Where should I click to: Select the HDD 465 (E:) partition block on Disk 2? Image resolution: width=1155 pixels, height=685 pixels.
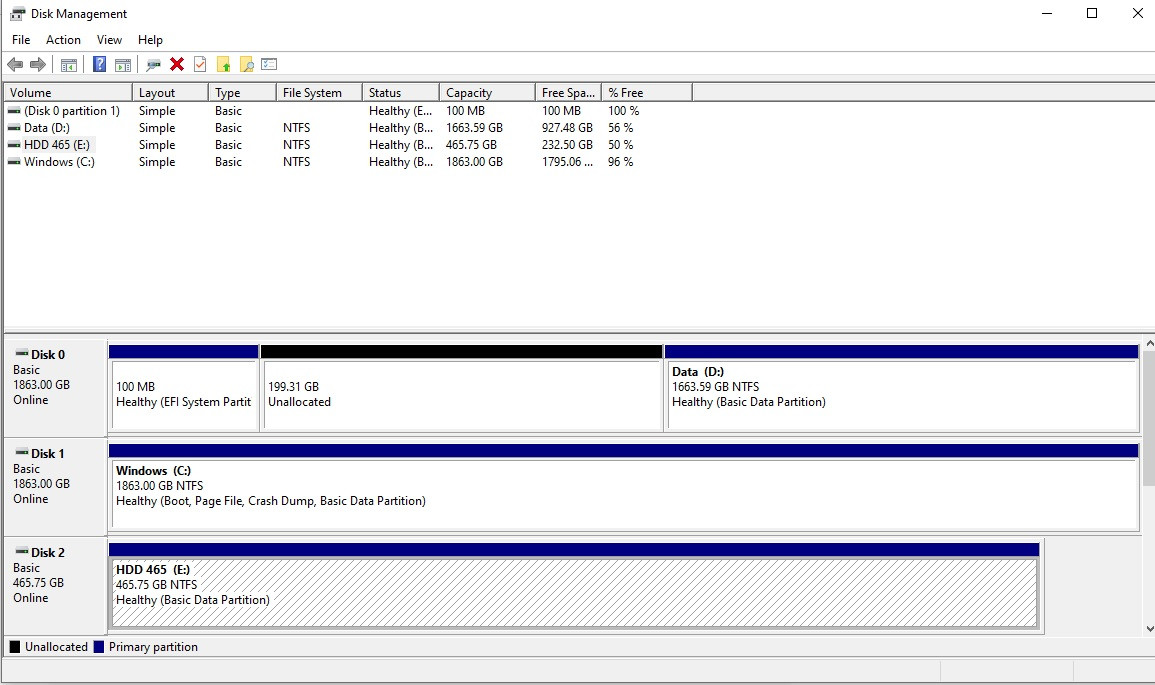point(574,586)
